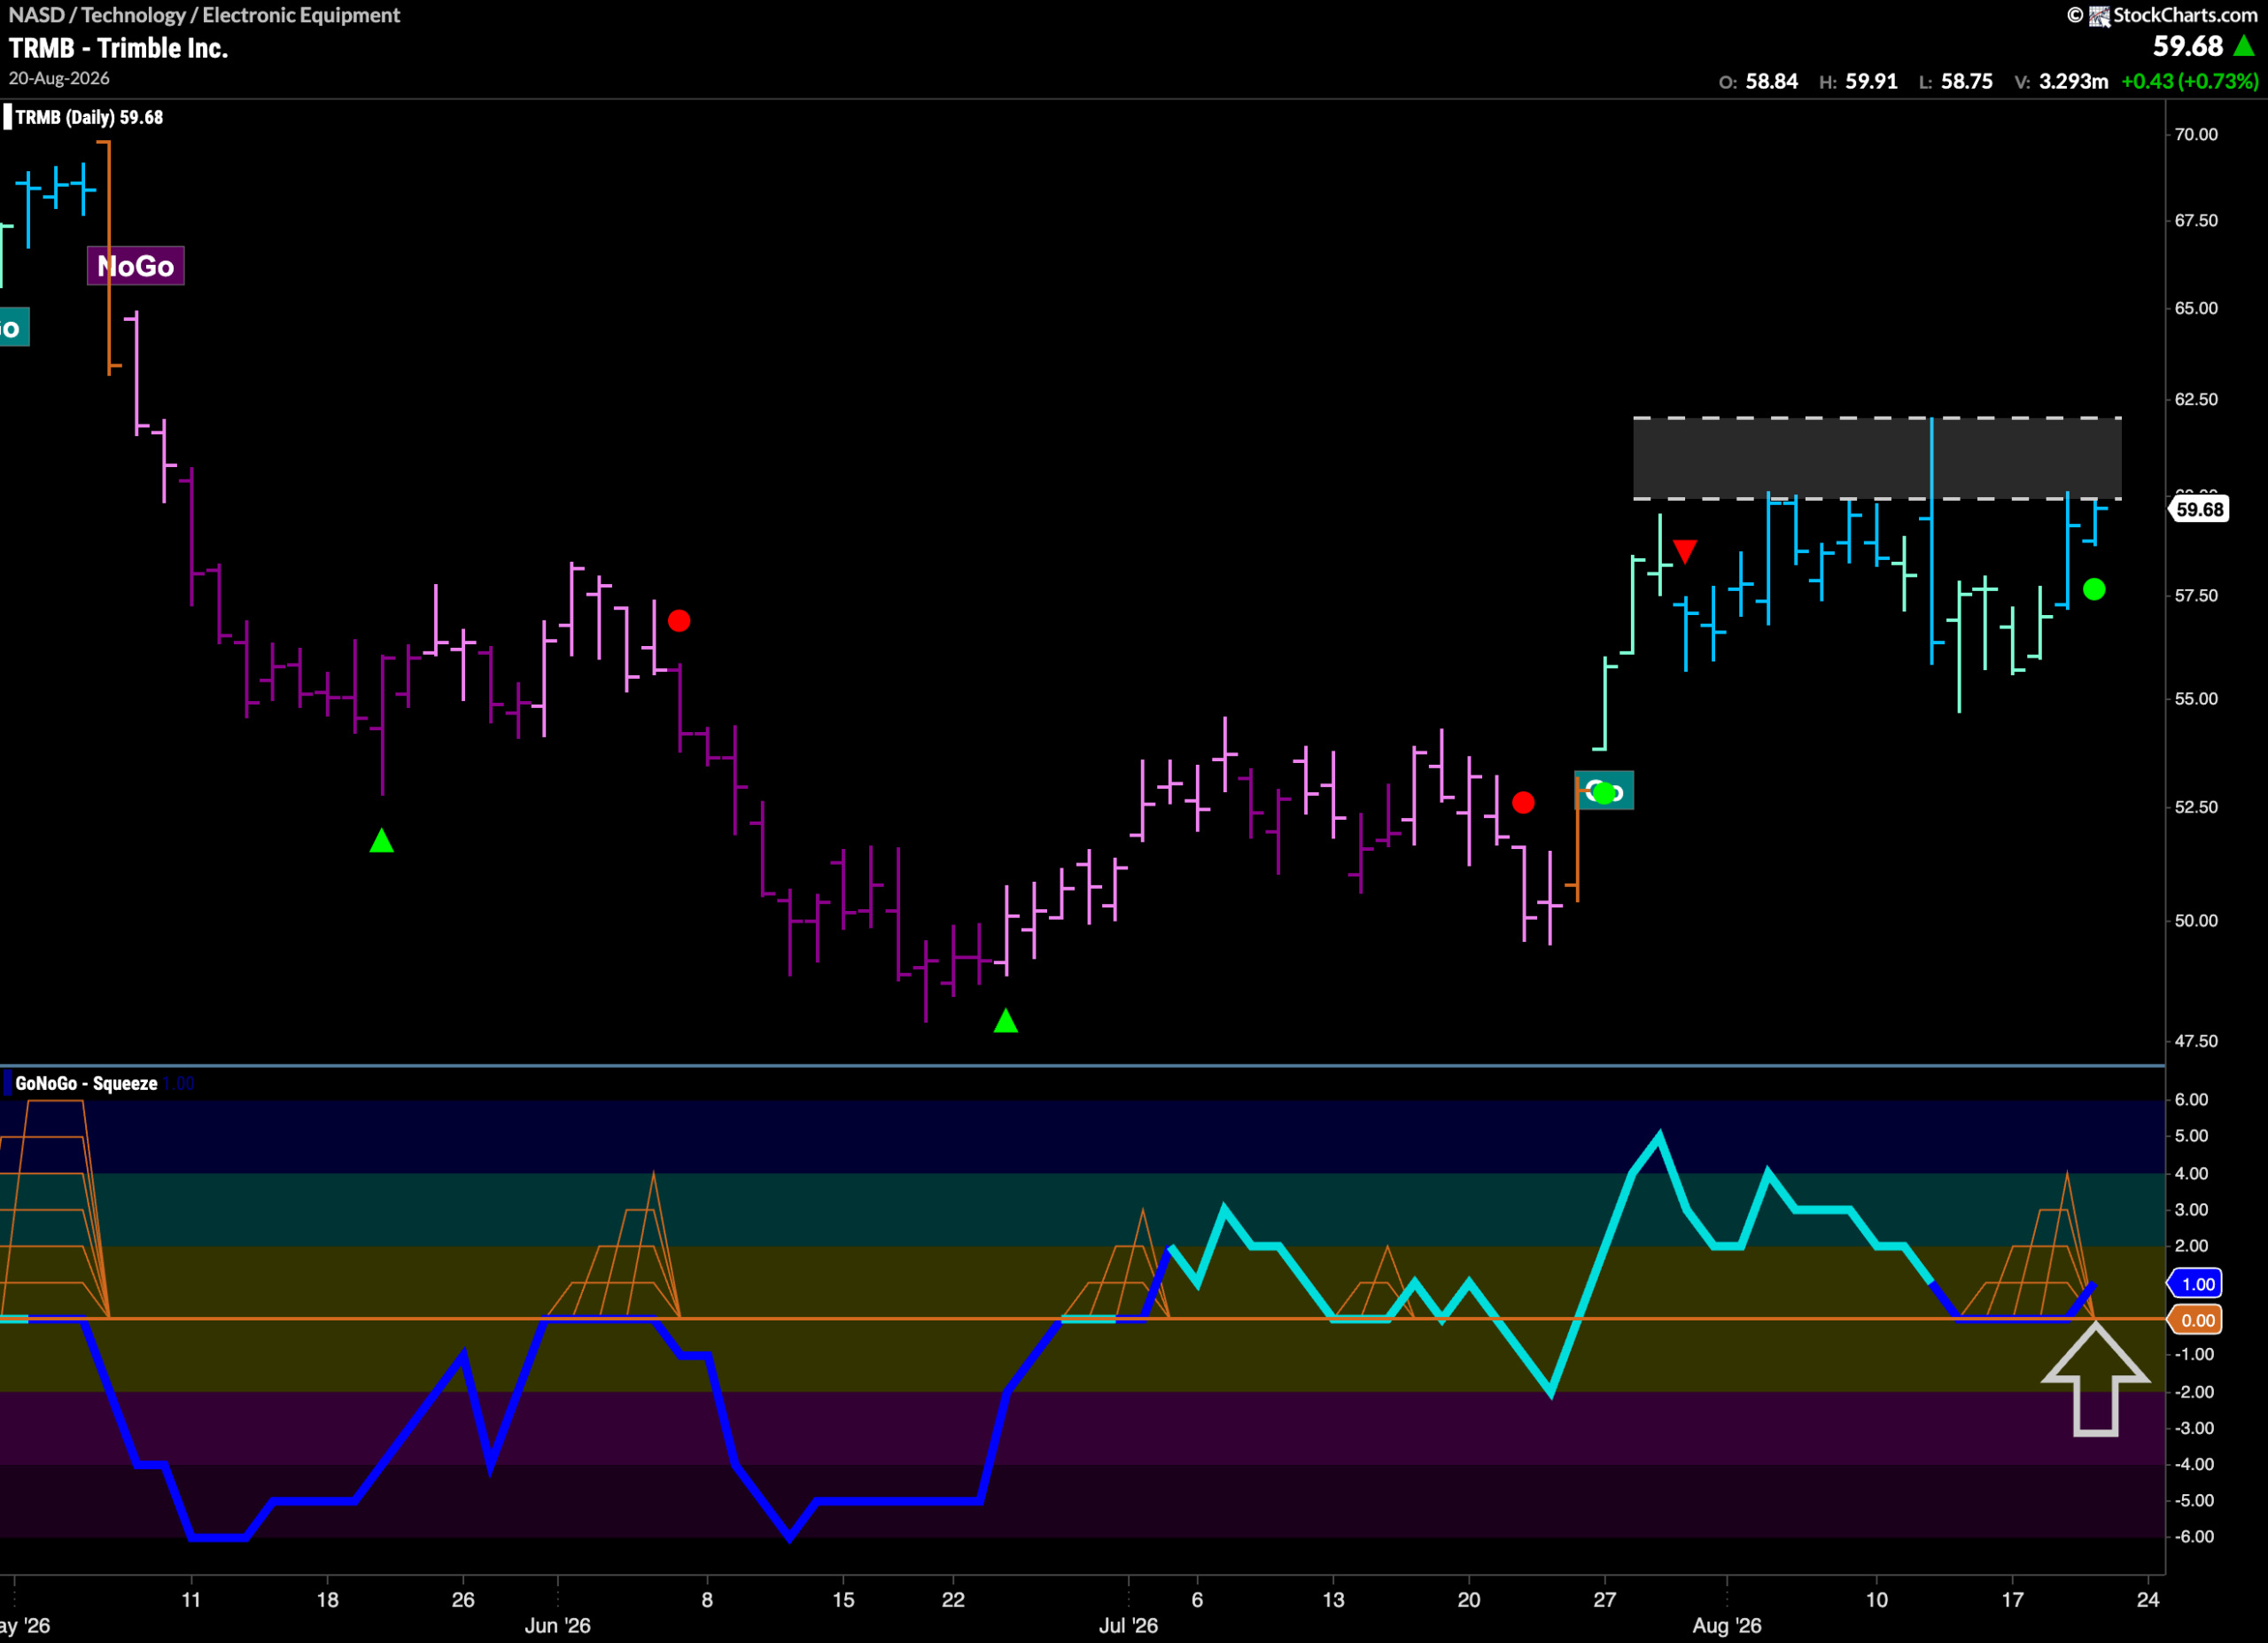
Task: Click the -4.00 oscillator axis label
Action: (2193, 1464)
